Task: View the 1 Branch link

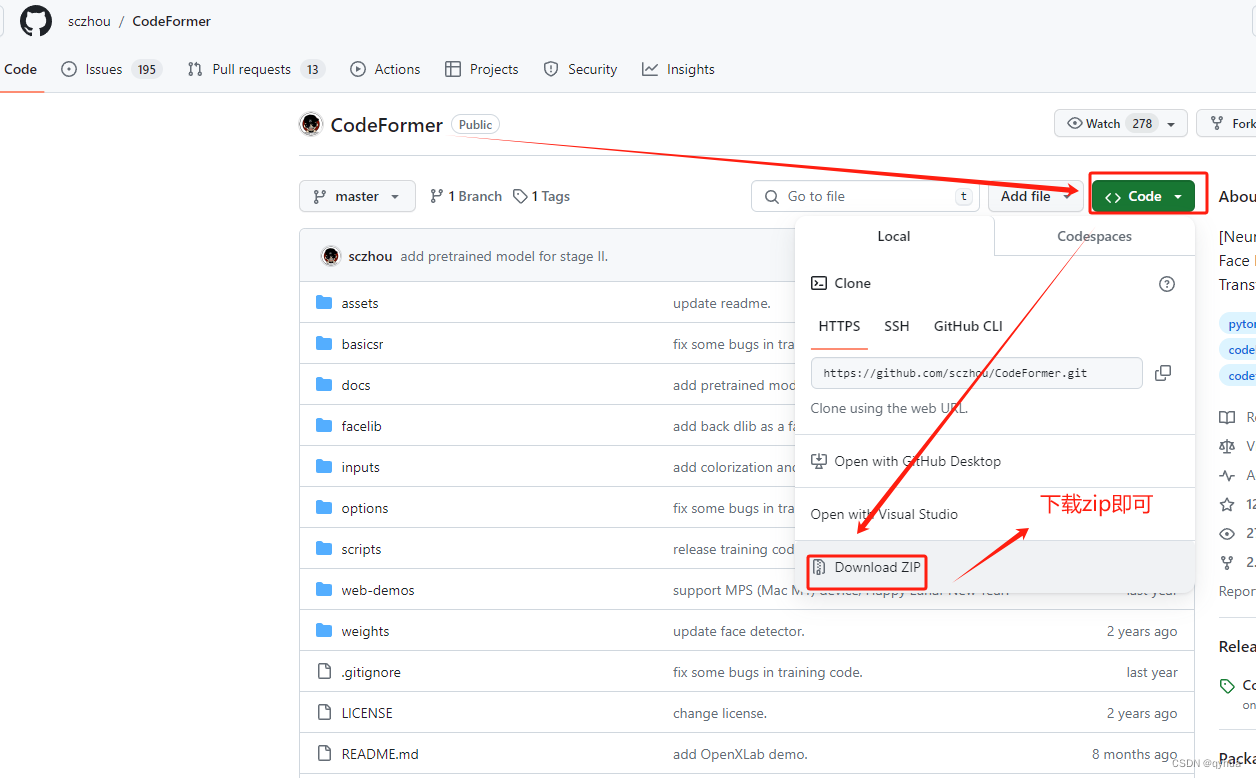Action: (466, 196)
